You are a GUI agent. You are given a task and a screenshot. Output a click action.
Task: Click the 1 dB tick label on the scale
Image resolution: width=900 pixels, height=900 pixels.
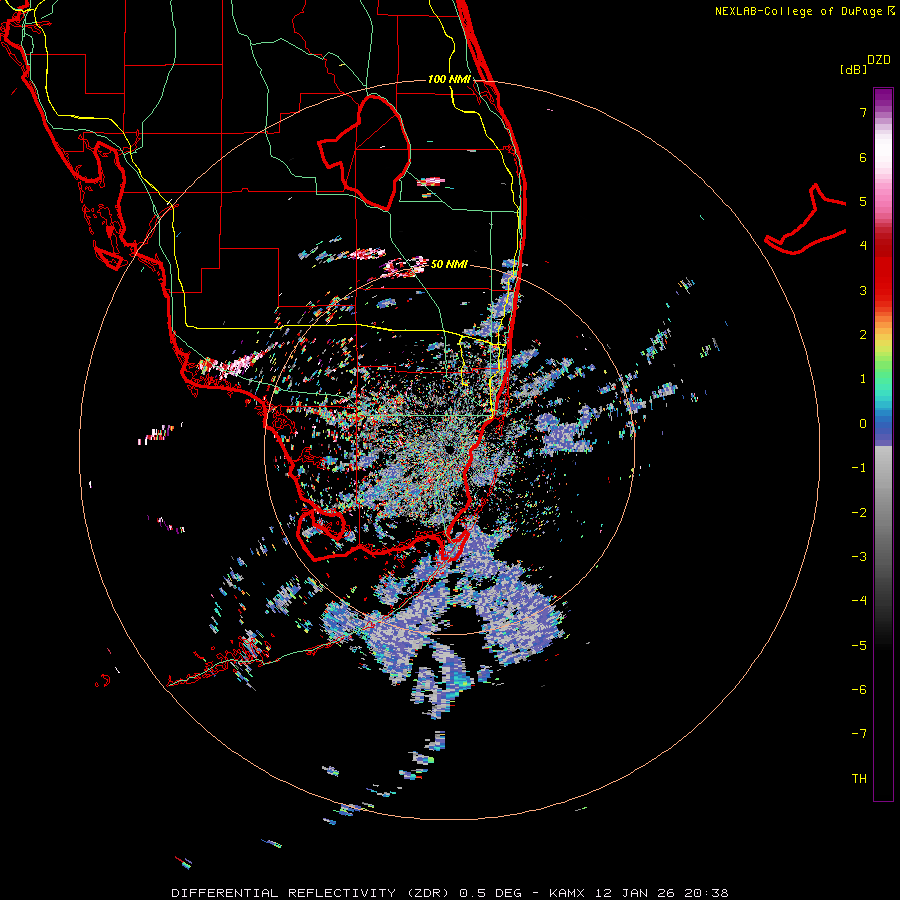(x=863, y=379)
